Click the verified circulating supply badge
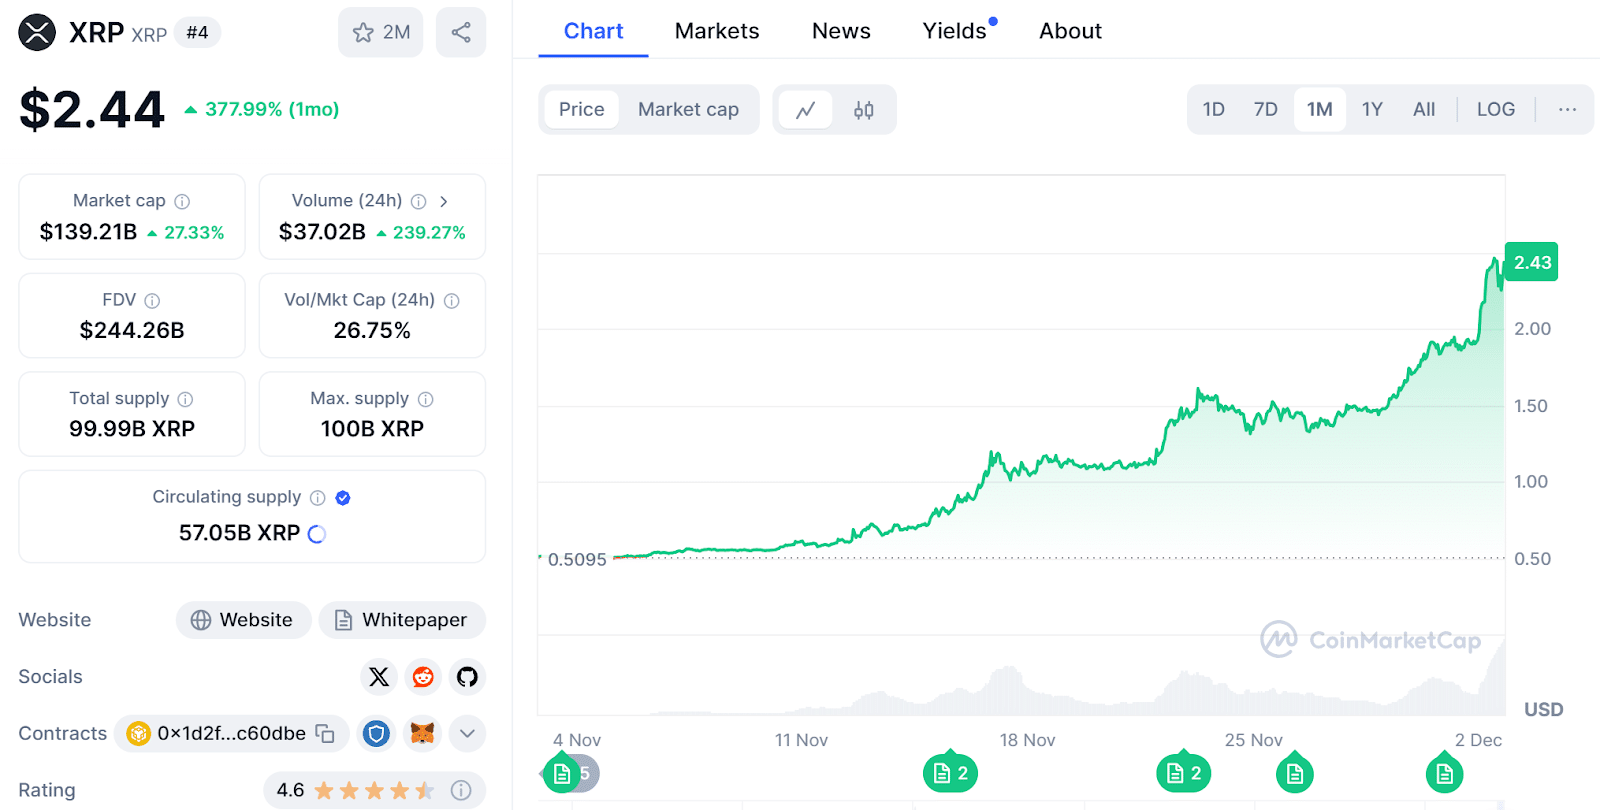Screen dimensions: 1600x810 tap(343, 498)
